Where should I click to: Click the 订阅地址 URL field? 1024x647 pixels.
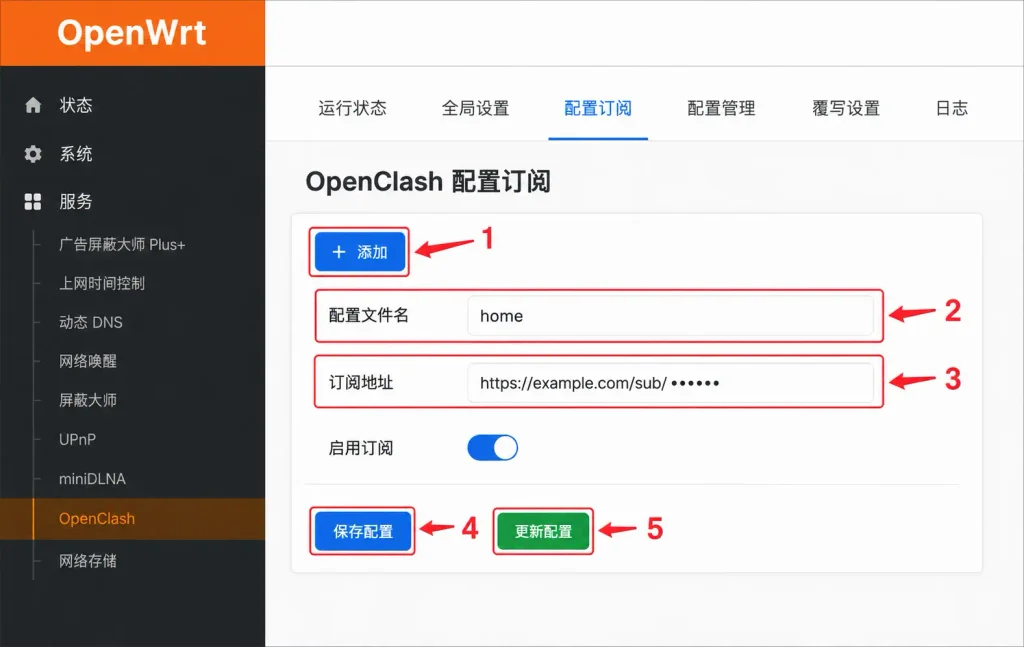click(671, 383)
